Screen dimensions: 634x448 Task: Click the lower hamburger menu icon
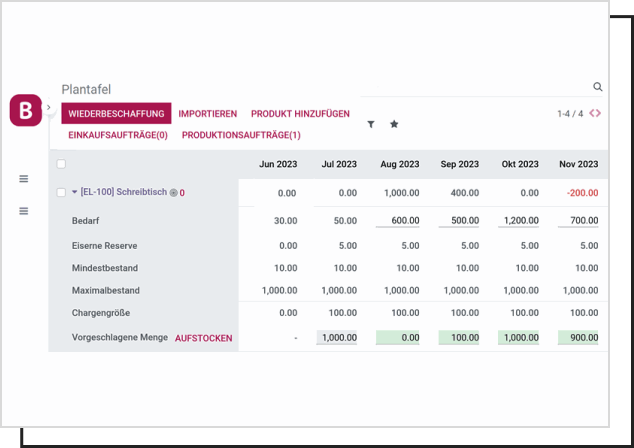click(24, 211)
